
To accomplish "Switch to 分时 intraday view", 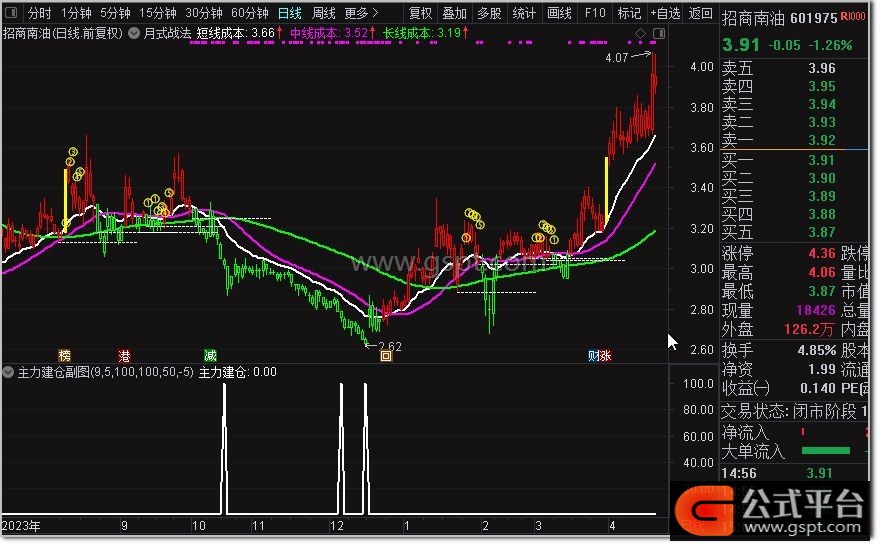I will click(x=39, y=12).
